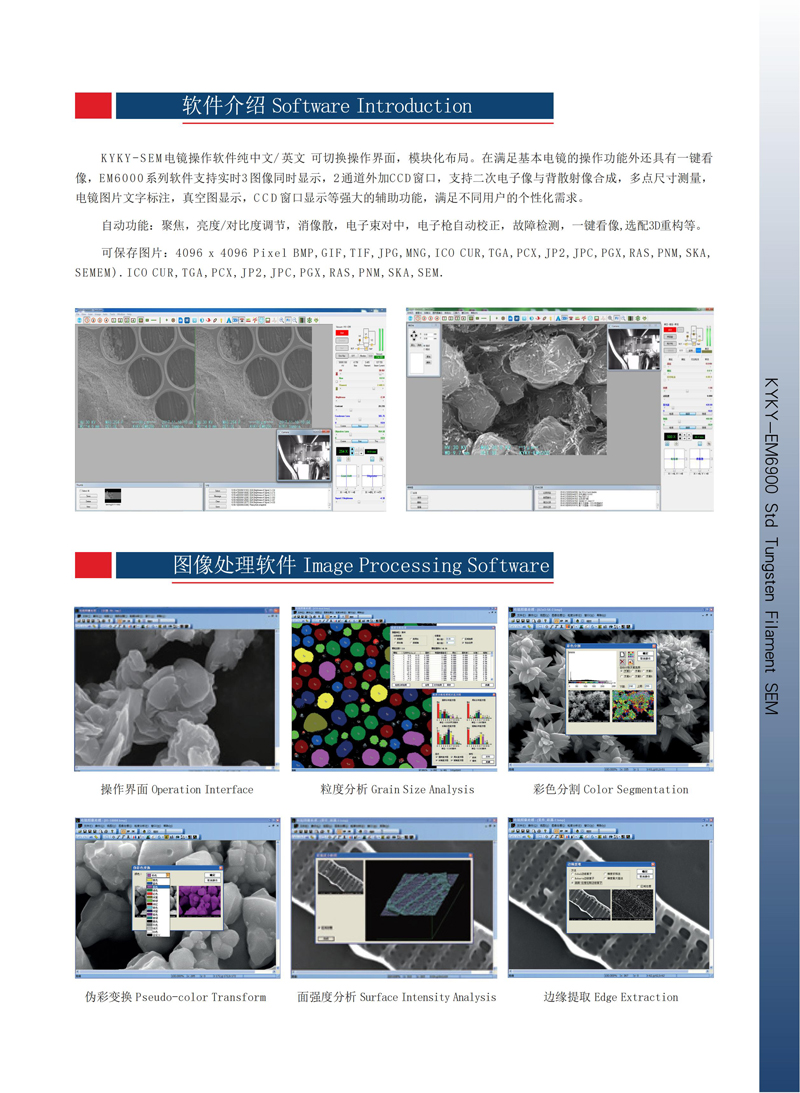800x1093 pixels.
Task: Click the caption '边缘提取 Edge Extraction'
Action: [611, 997]
